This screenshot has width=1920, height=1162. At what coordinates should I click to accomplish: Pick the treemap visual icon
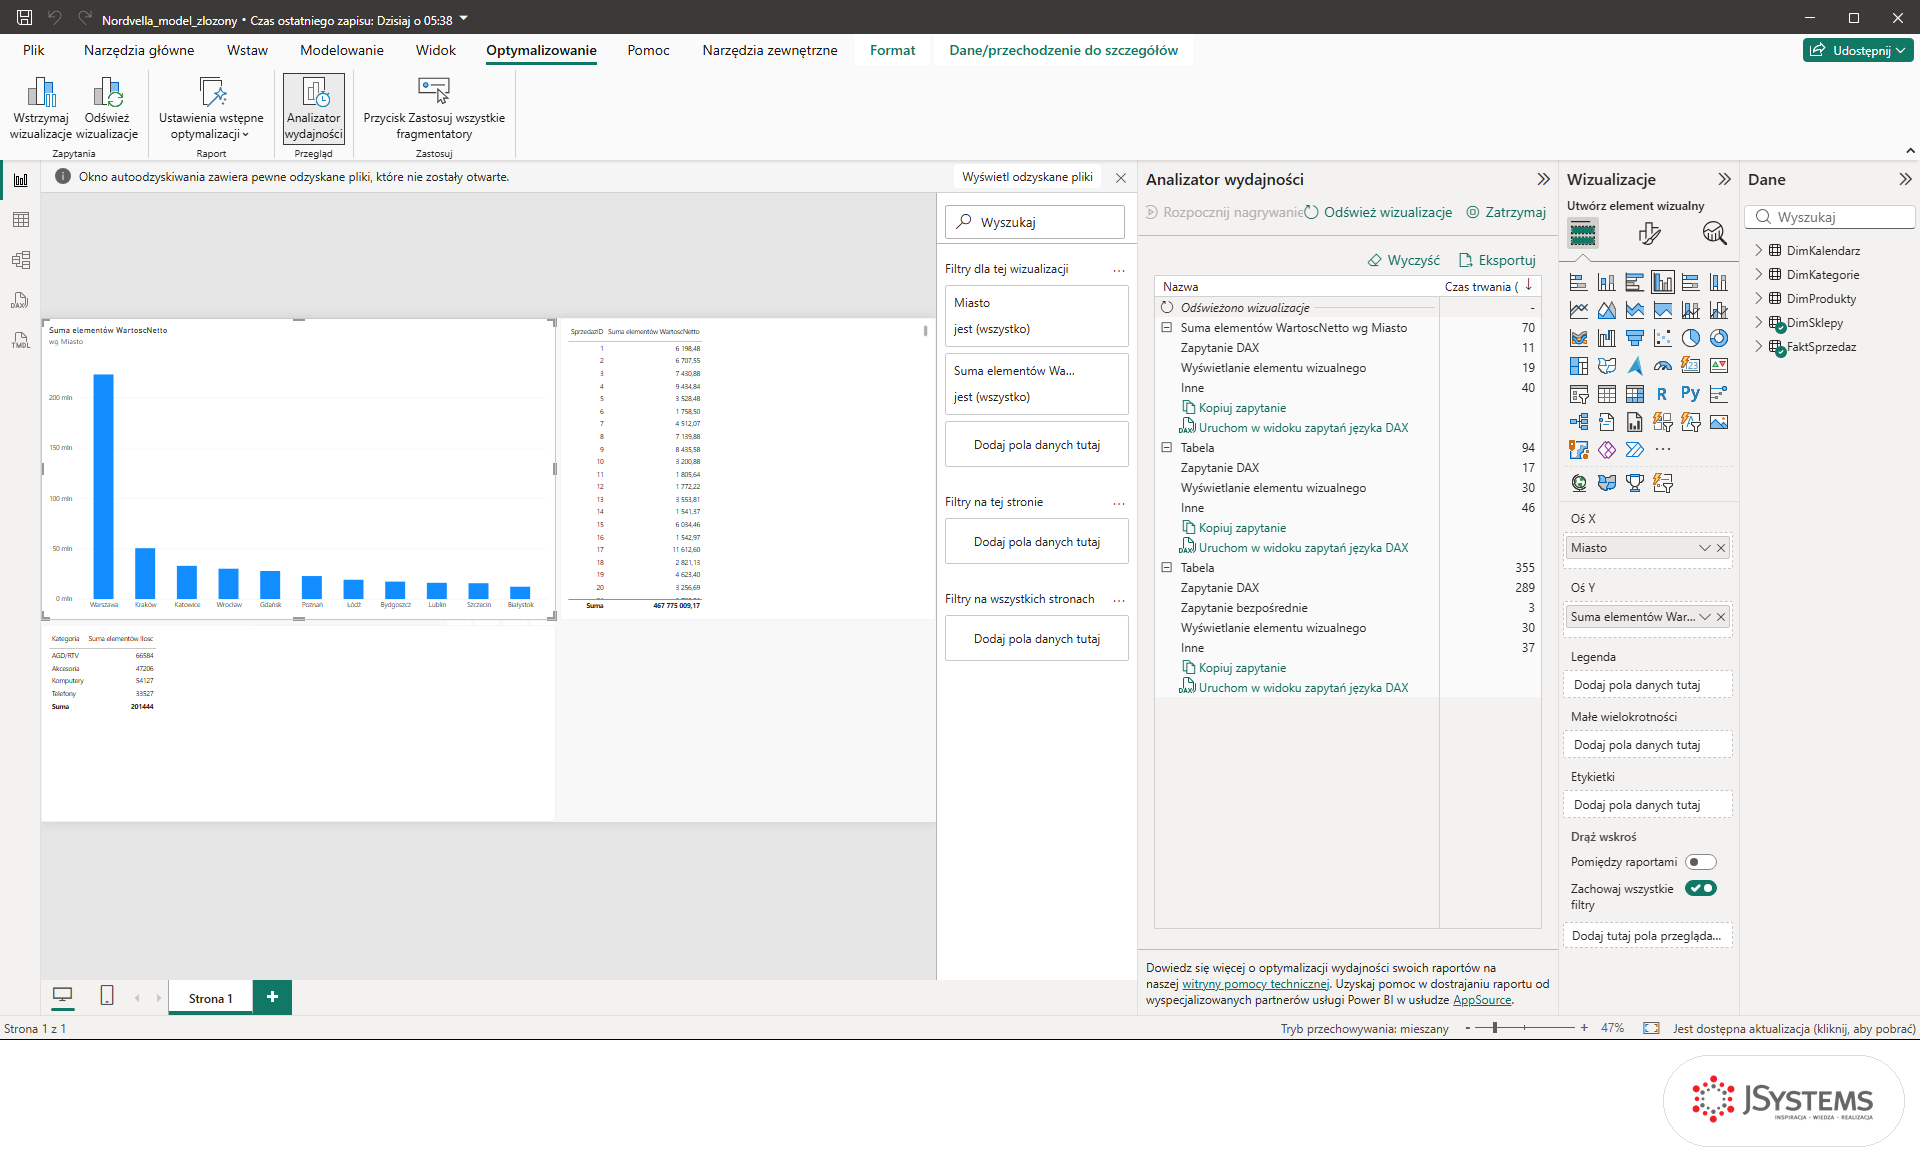pos(1579,366)
